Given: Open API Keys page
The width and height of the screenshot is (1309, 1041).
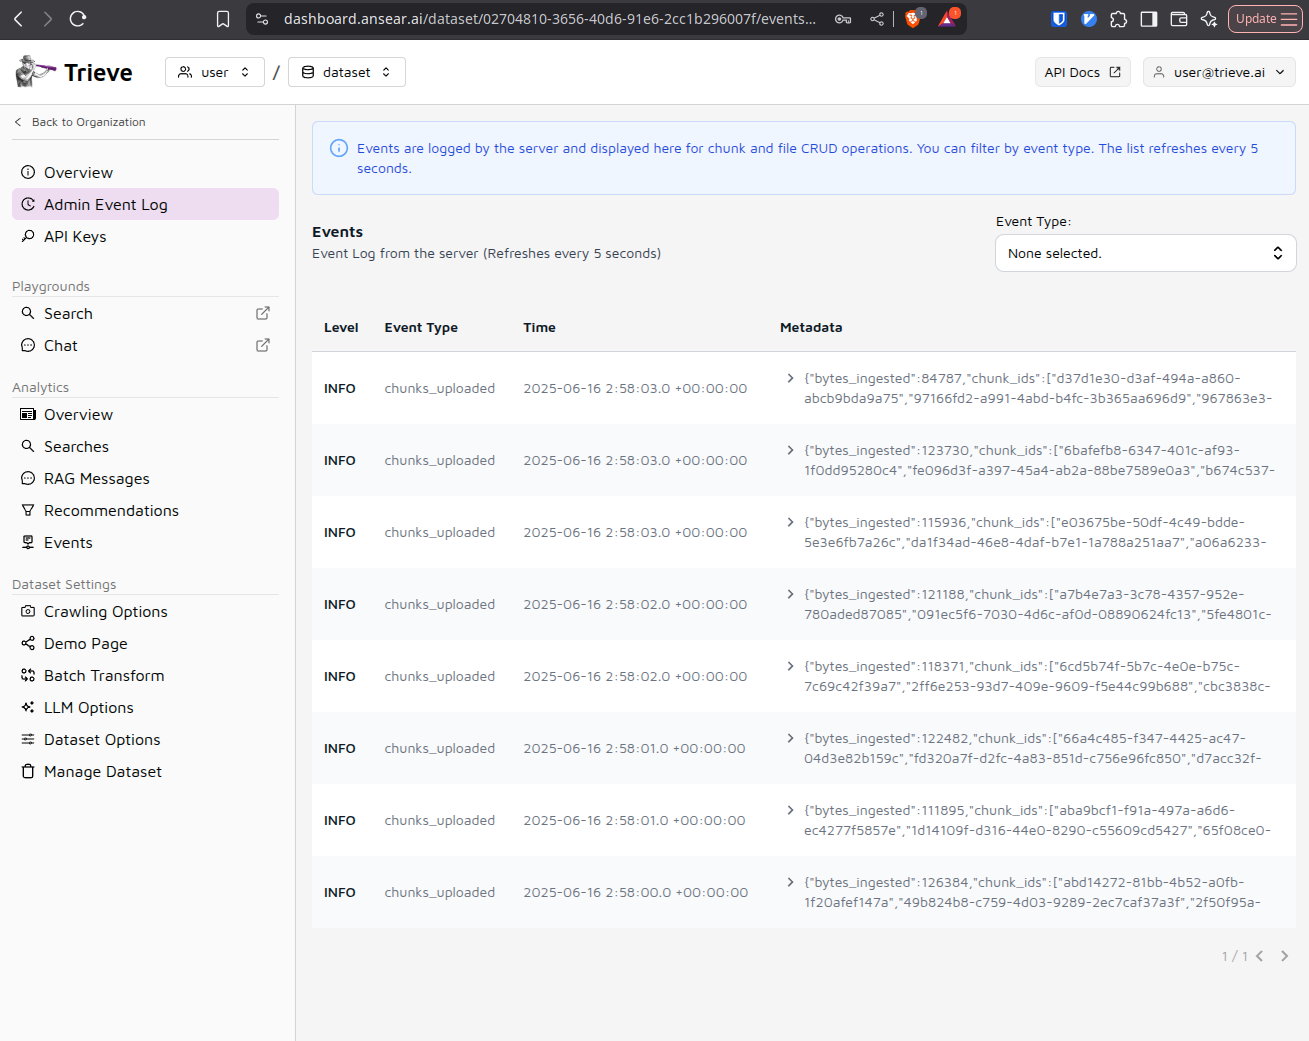Looking at the screenshot, I should [x=145, y=236].
